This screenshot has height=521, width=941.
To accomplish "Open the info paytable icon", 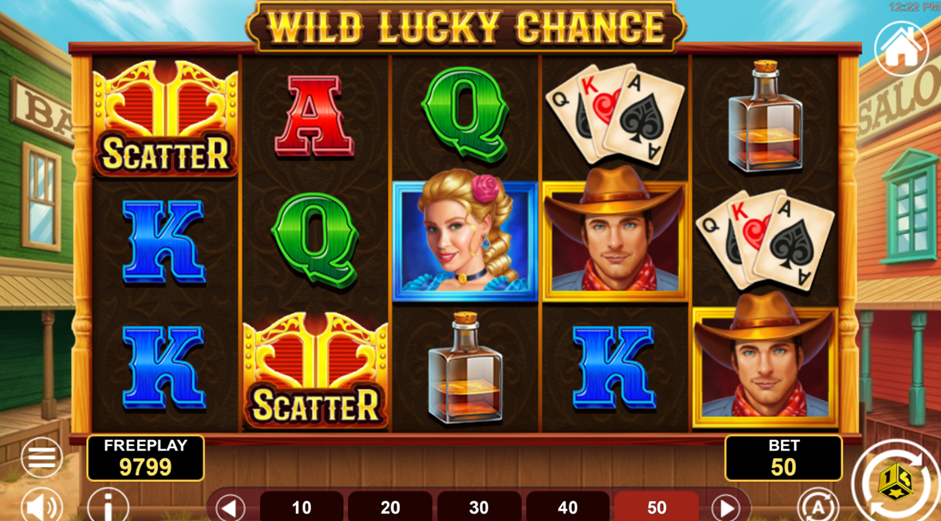I will point(108,507).
